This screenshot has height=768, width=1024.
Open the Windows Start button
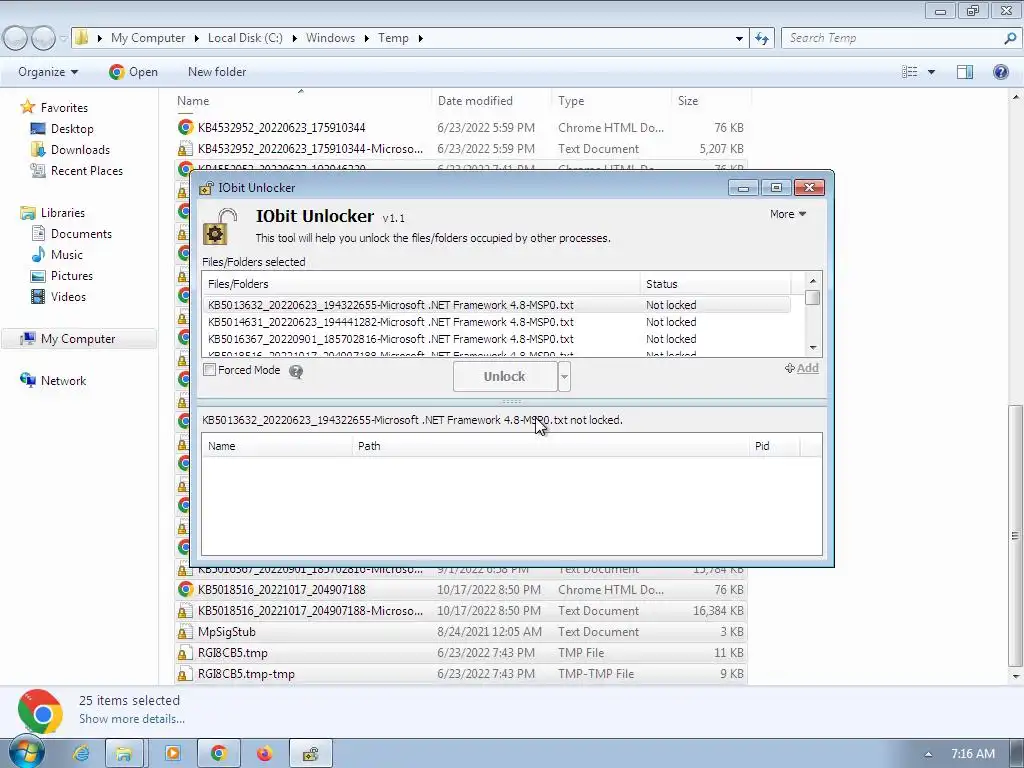(26, 752)
